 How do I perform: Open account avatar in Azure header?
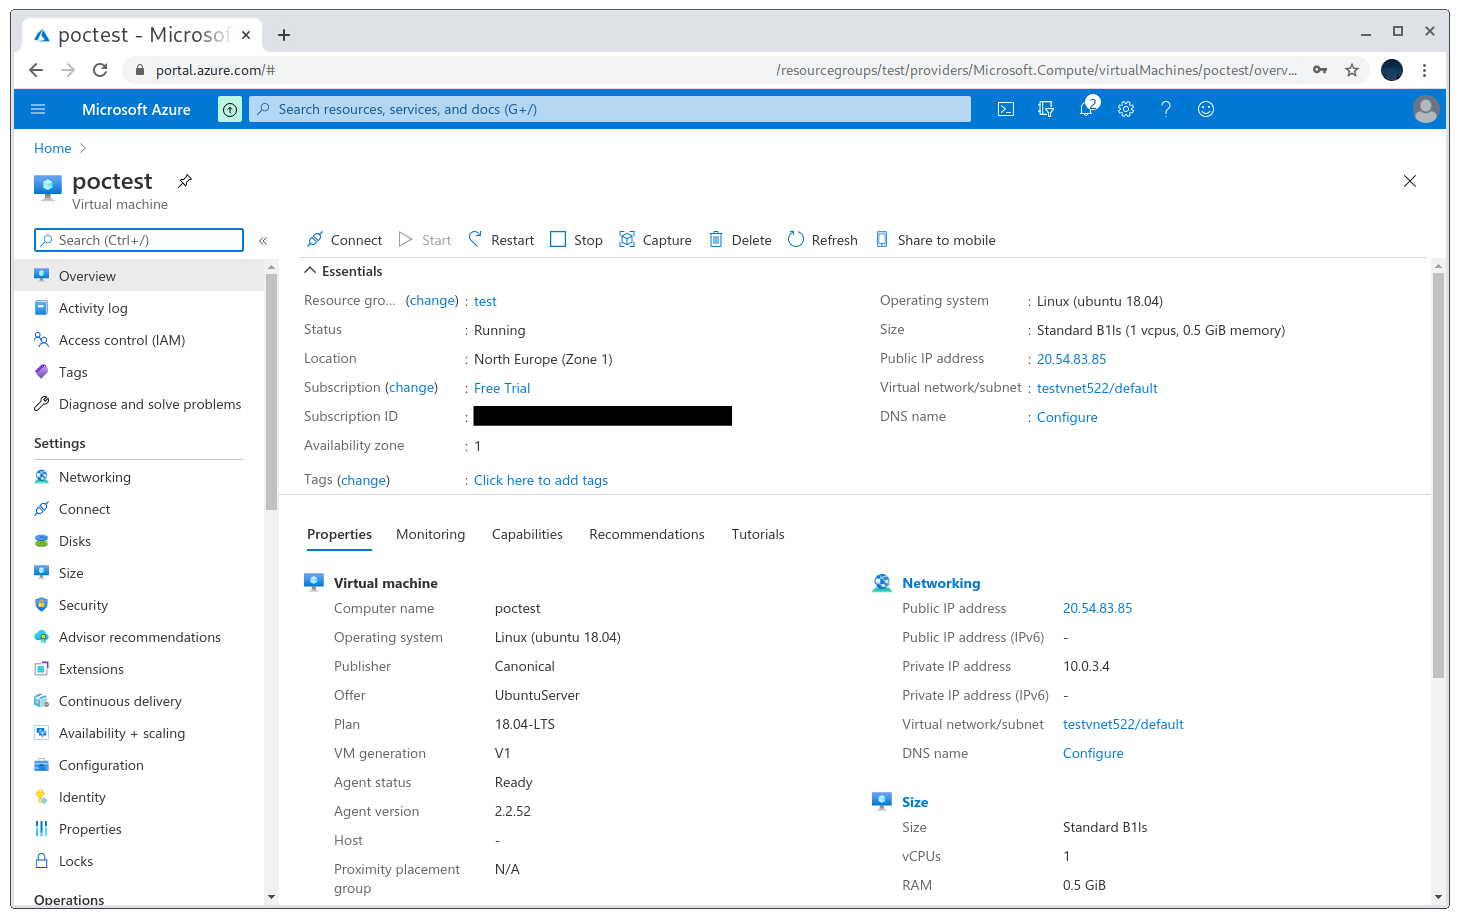[x=1426, y=109]
